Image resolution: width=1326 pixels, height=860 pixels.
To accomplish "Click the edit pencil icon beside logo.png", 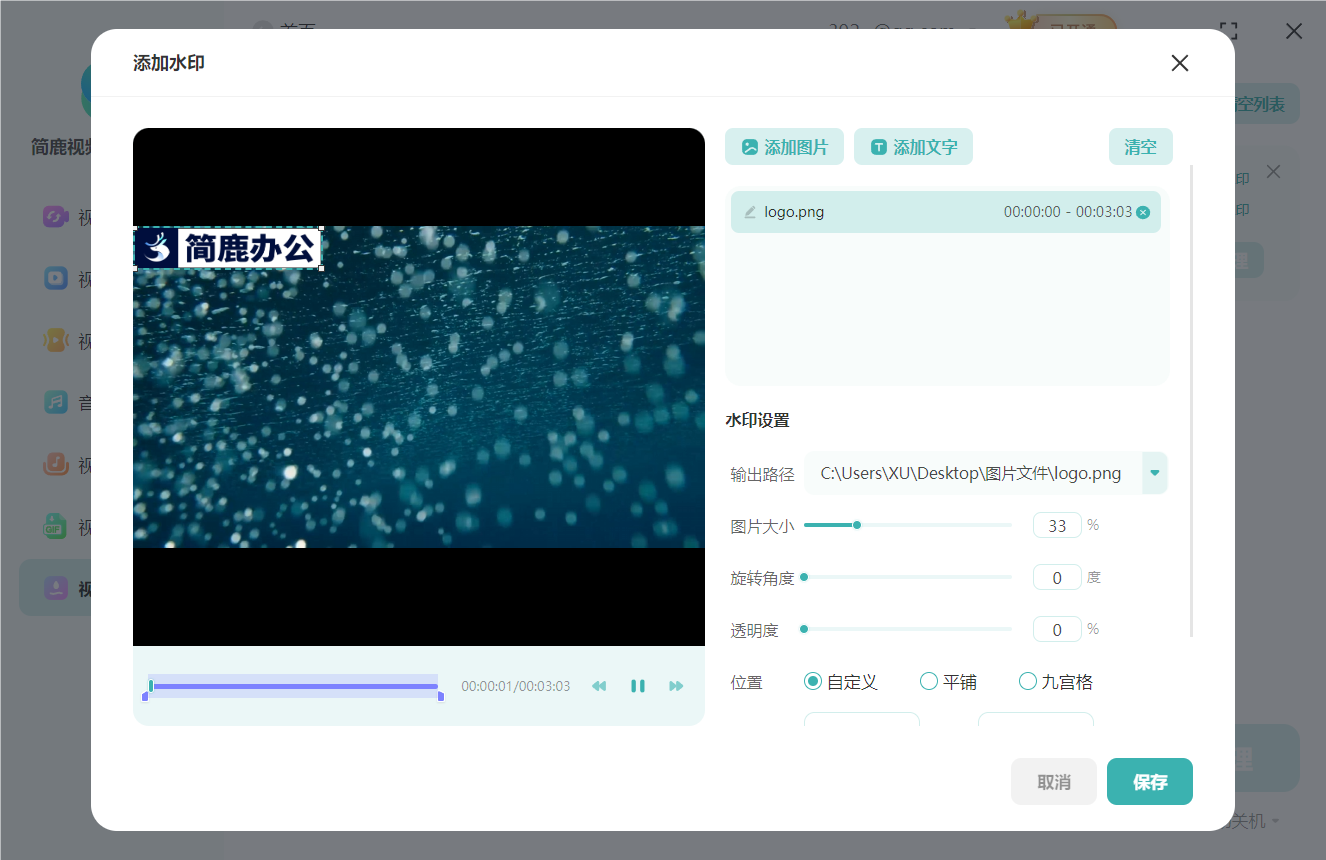I will 750,212.
